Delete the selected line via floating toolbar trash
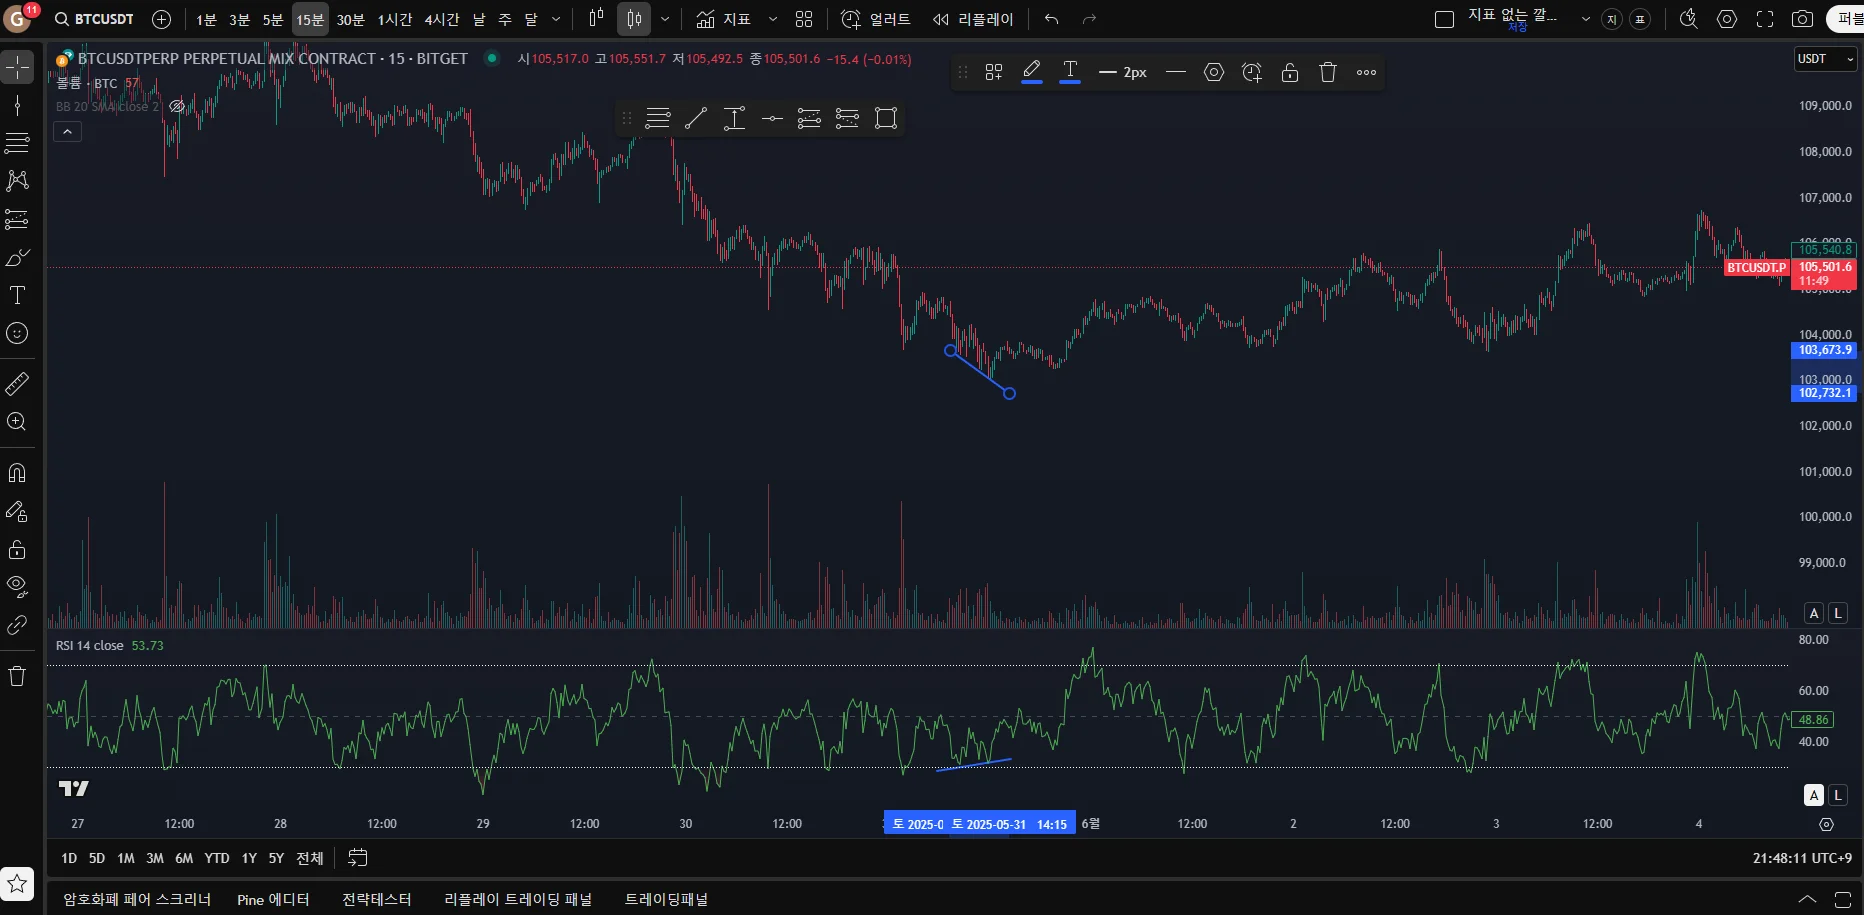The height and width of the screenshot is (915, 1864). click(x=1328, y=72)
